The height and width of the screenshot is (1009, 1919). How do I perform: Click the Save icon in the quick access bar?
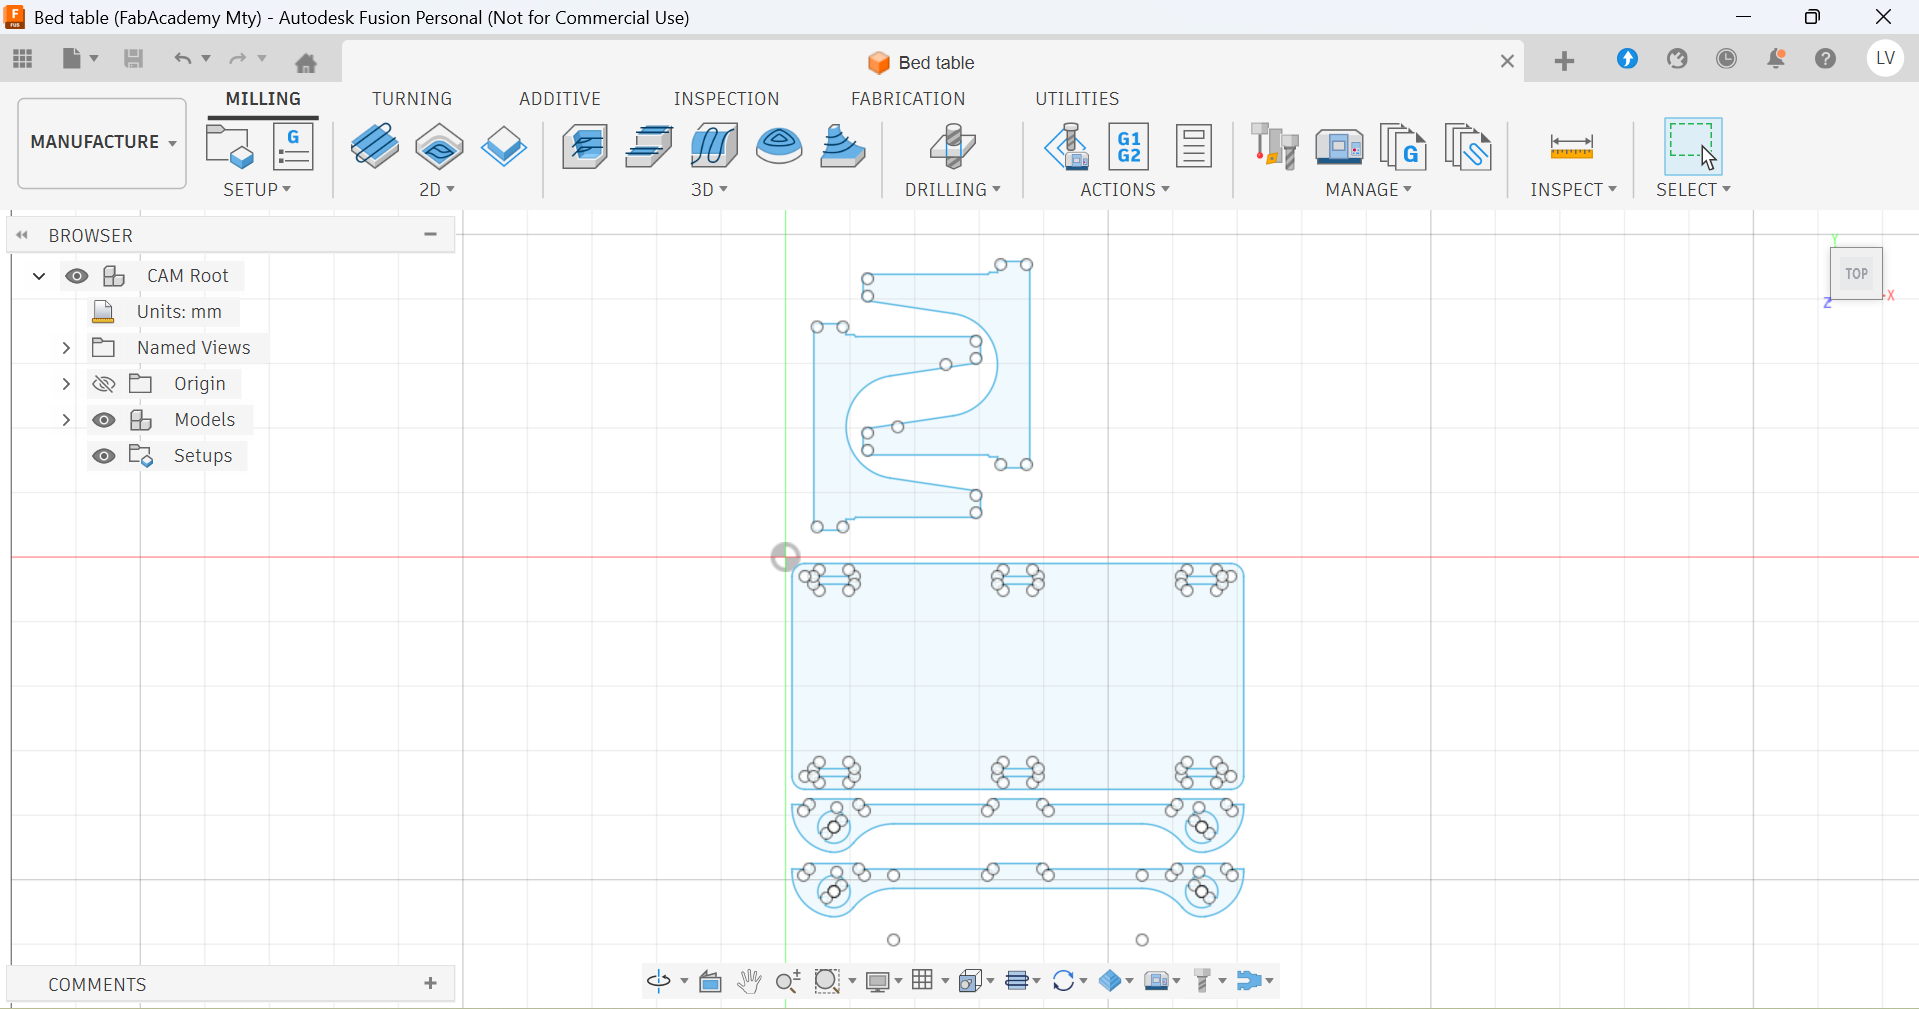(x=133, y=59)
